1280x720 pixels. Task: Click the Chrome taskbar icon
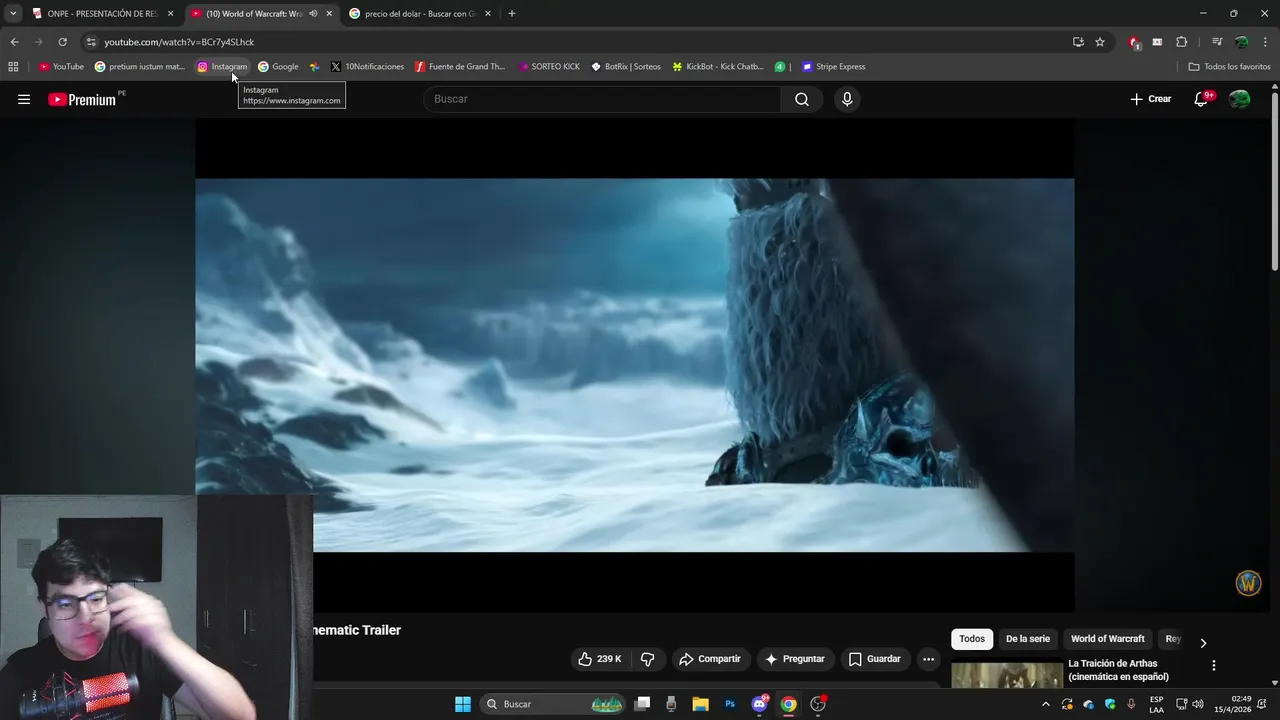[x=789, y=704]
